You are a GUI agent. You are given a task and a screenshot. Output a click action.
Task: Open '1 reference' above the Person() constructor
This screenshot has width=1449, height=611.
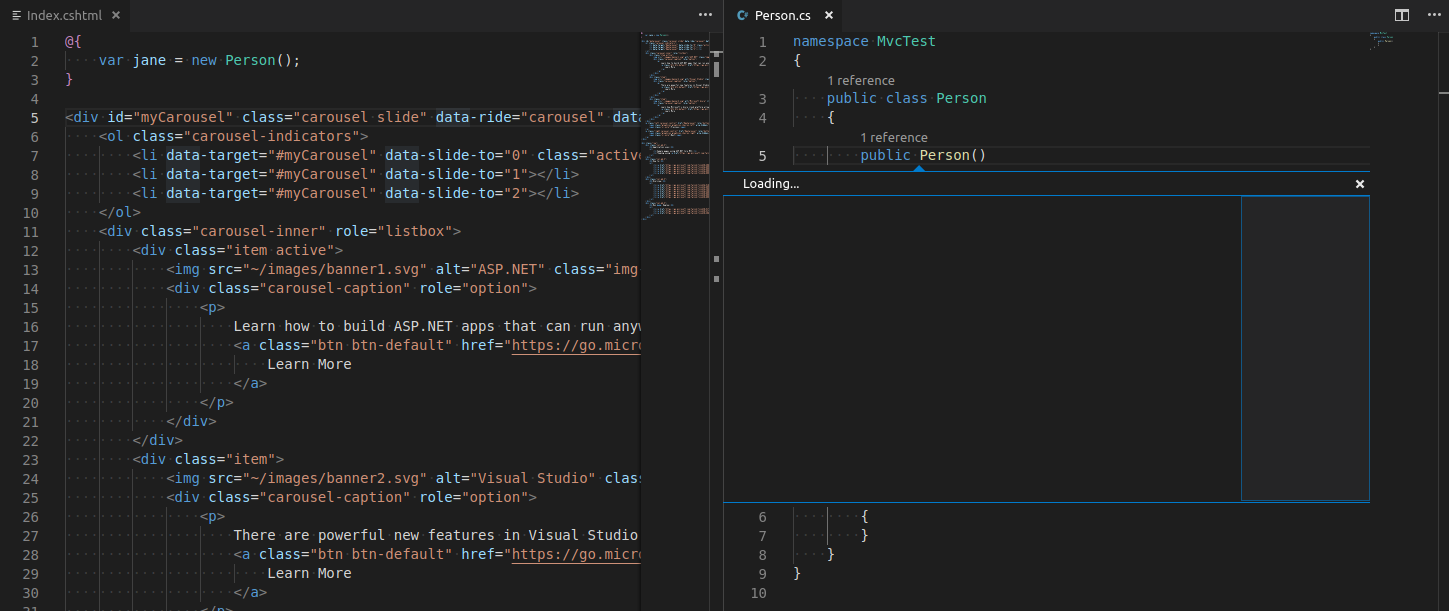point(893,137)
